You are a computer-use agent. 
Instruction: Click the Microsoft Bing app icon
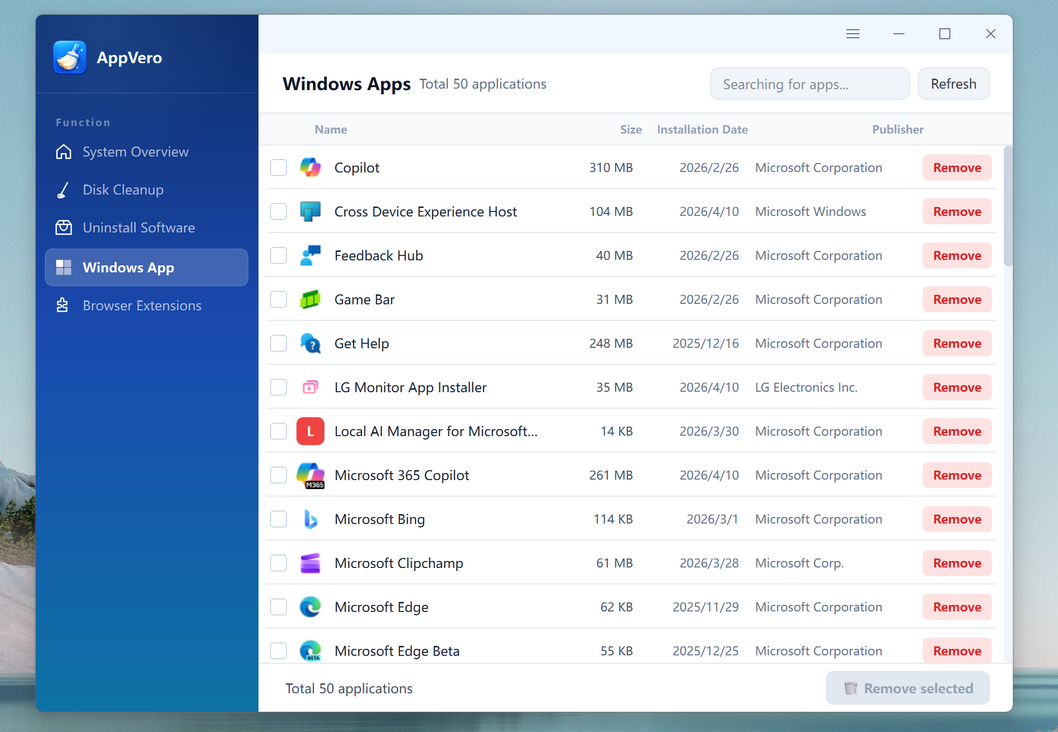311,520
